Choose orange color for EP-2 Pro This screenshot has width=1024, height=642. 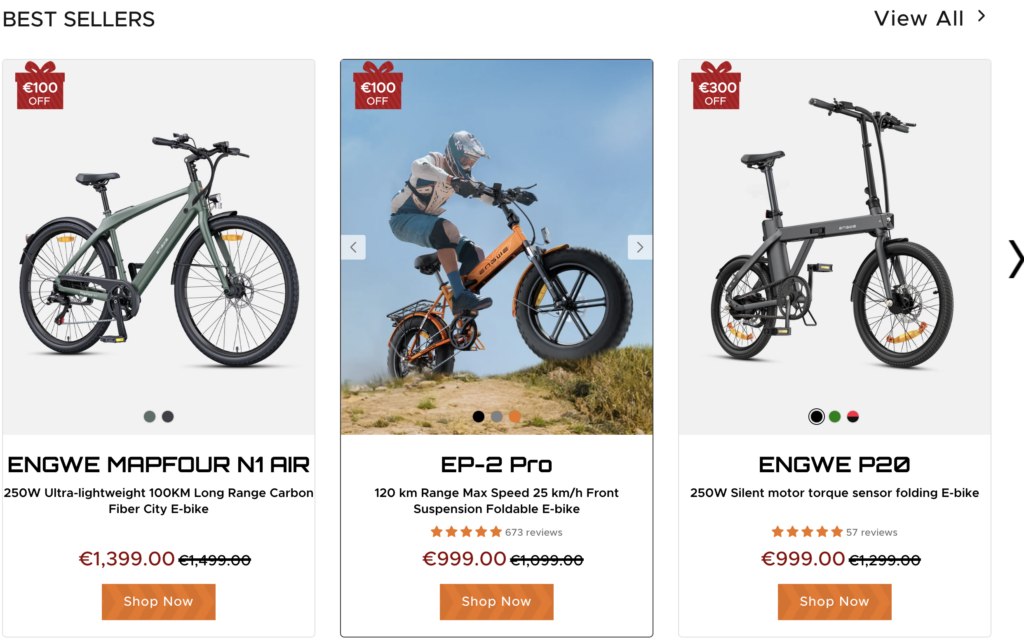[515, 417]
